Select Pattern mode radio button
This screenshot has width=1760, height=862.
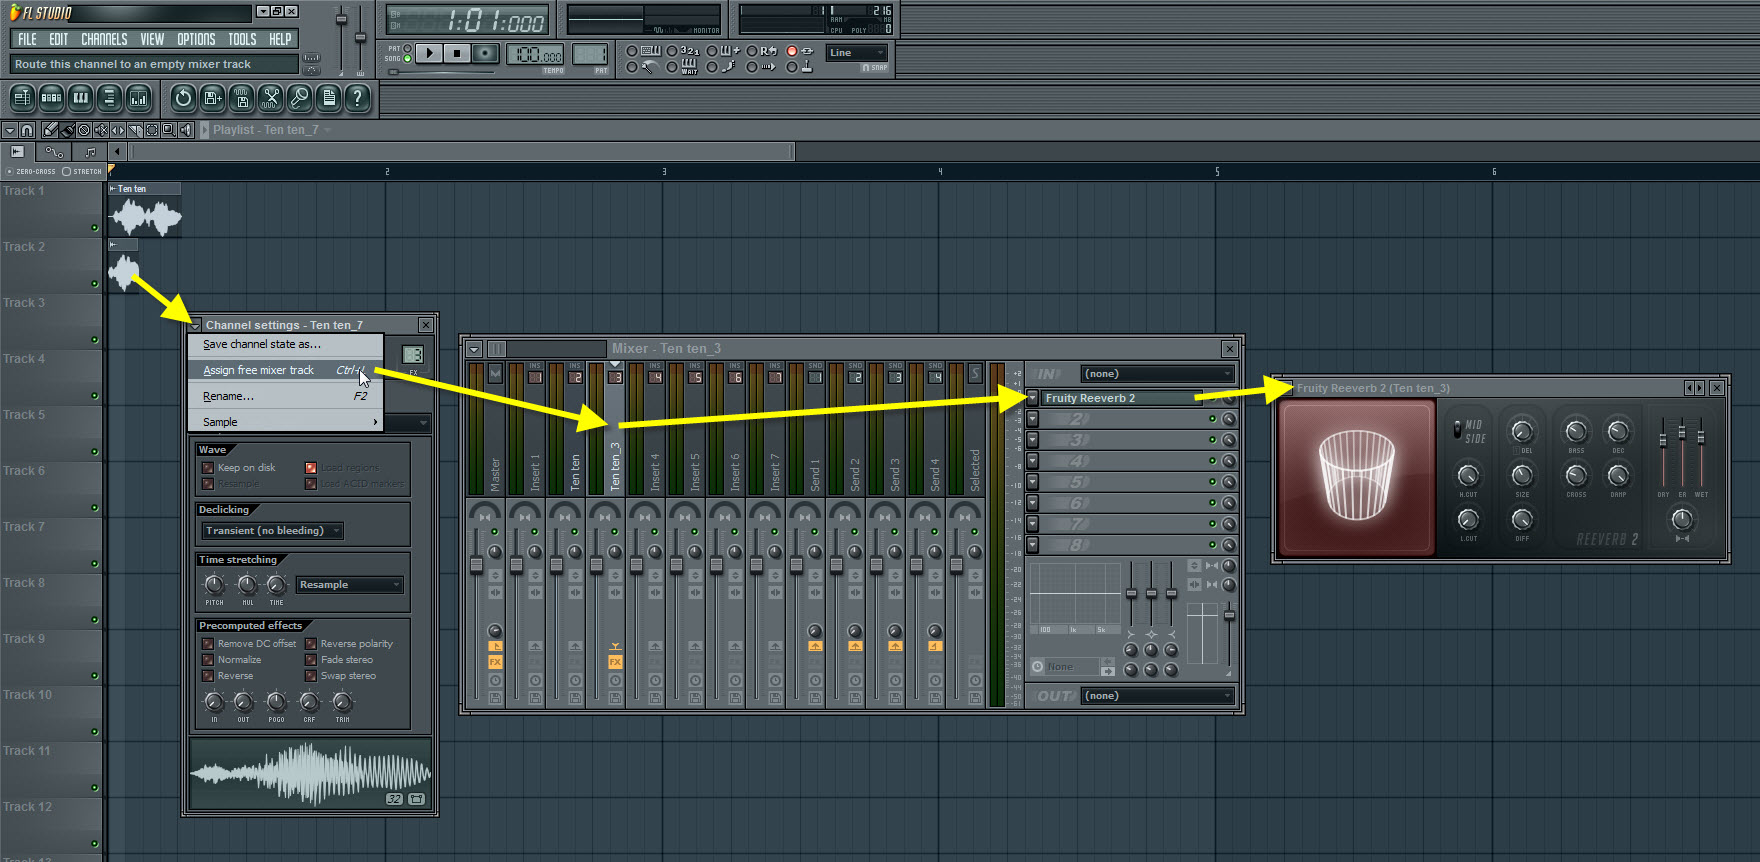click(407, 48)
